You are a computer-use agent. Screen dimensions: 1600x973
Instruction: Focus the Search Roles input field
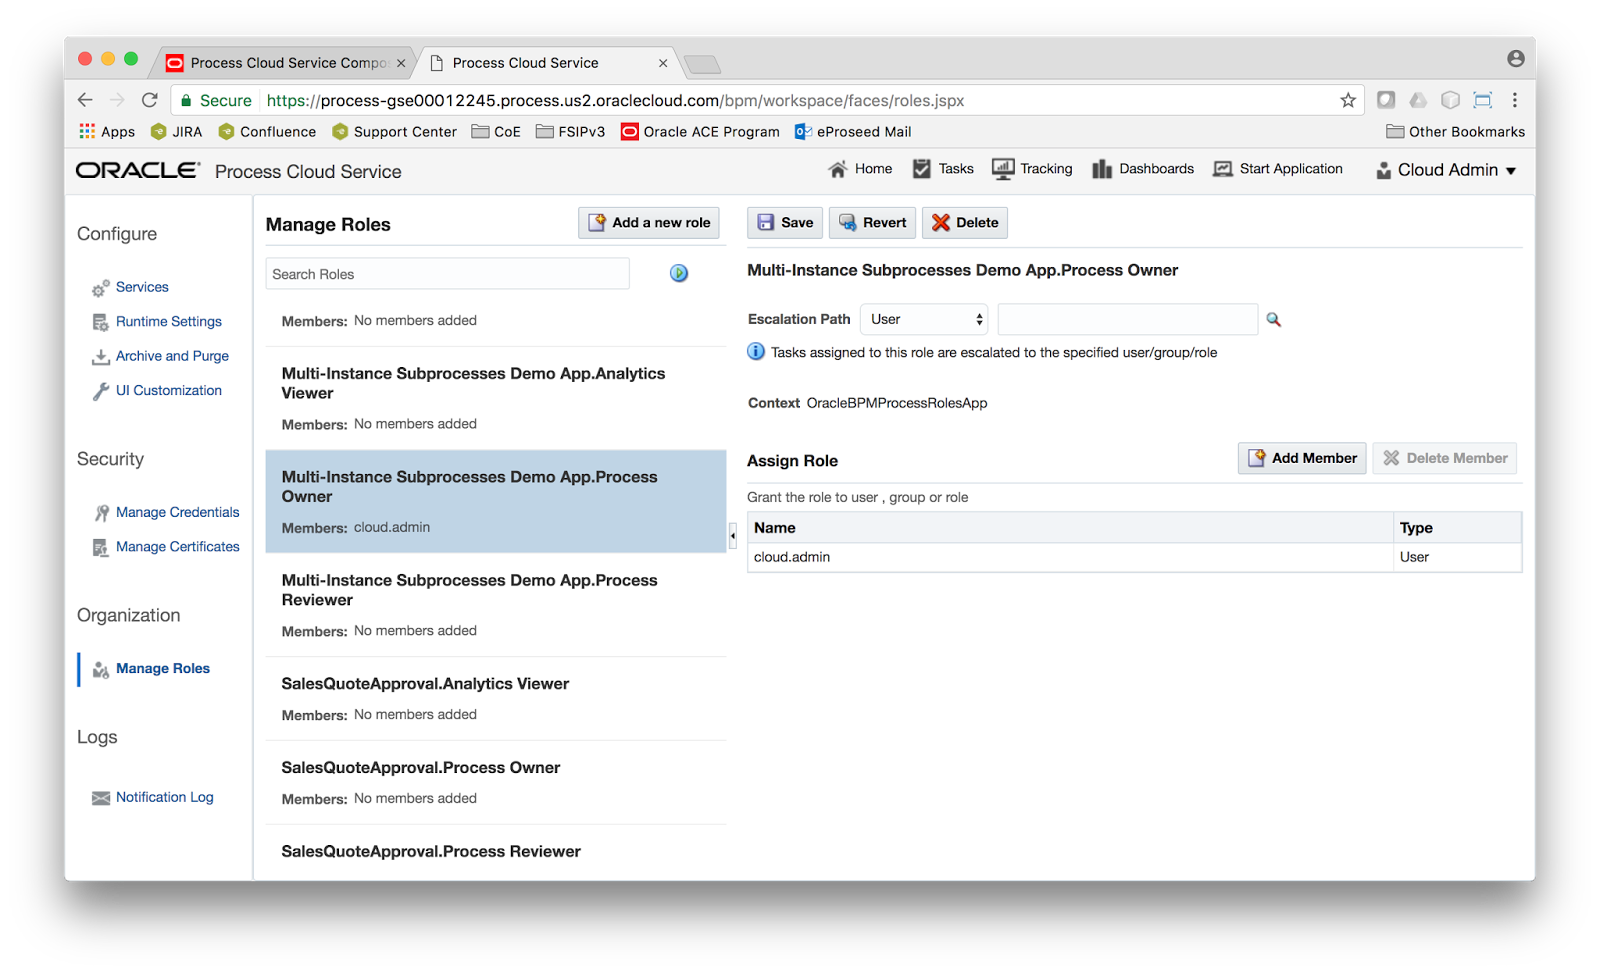click(x=448, y=274)
